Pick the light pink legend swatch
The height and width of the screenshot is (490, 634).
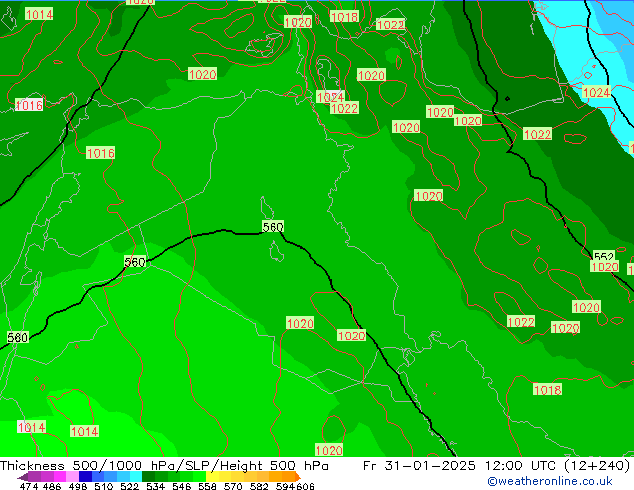(x=73, y=477)
